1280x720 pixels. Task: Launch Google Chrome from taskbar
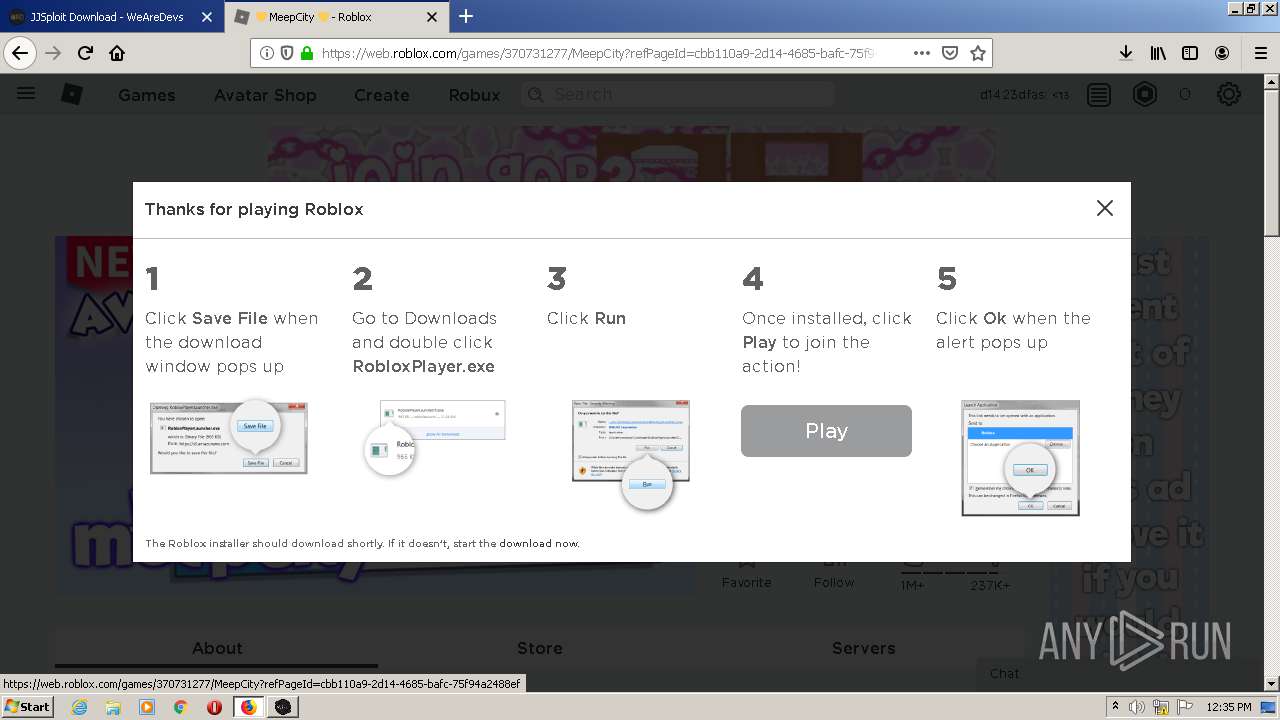click(180, 707)
